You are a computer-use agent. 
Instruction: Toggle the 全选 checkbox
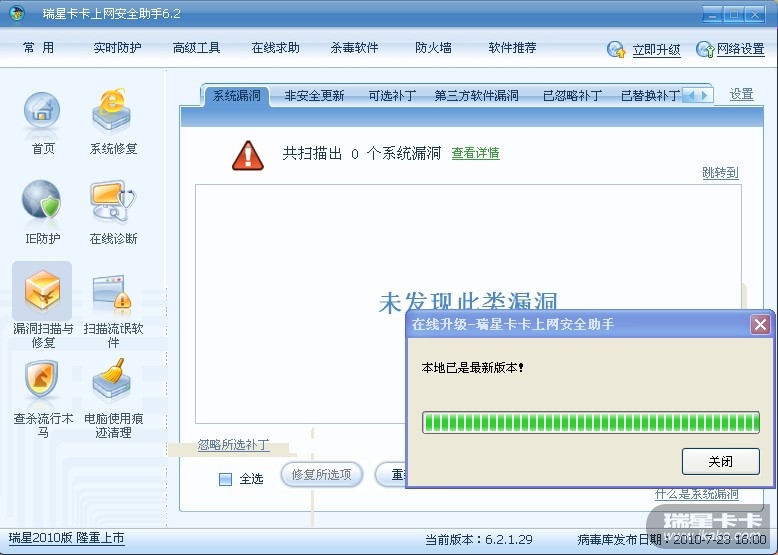(225, 479)
